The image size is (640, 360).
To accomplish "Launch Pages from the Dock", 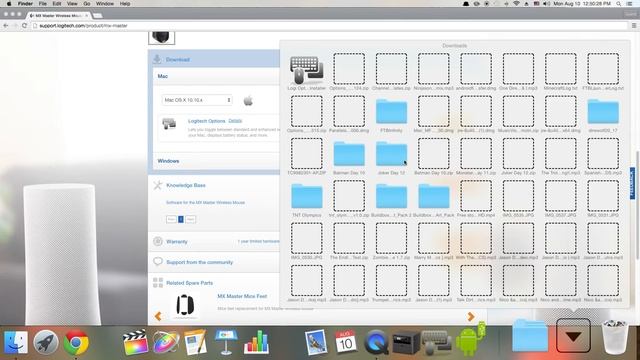I will (196, 342).
